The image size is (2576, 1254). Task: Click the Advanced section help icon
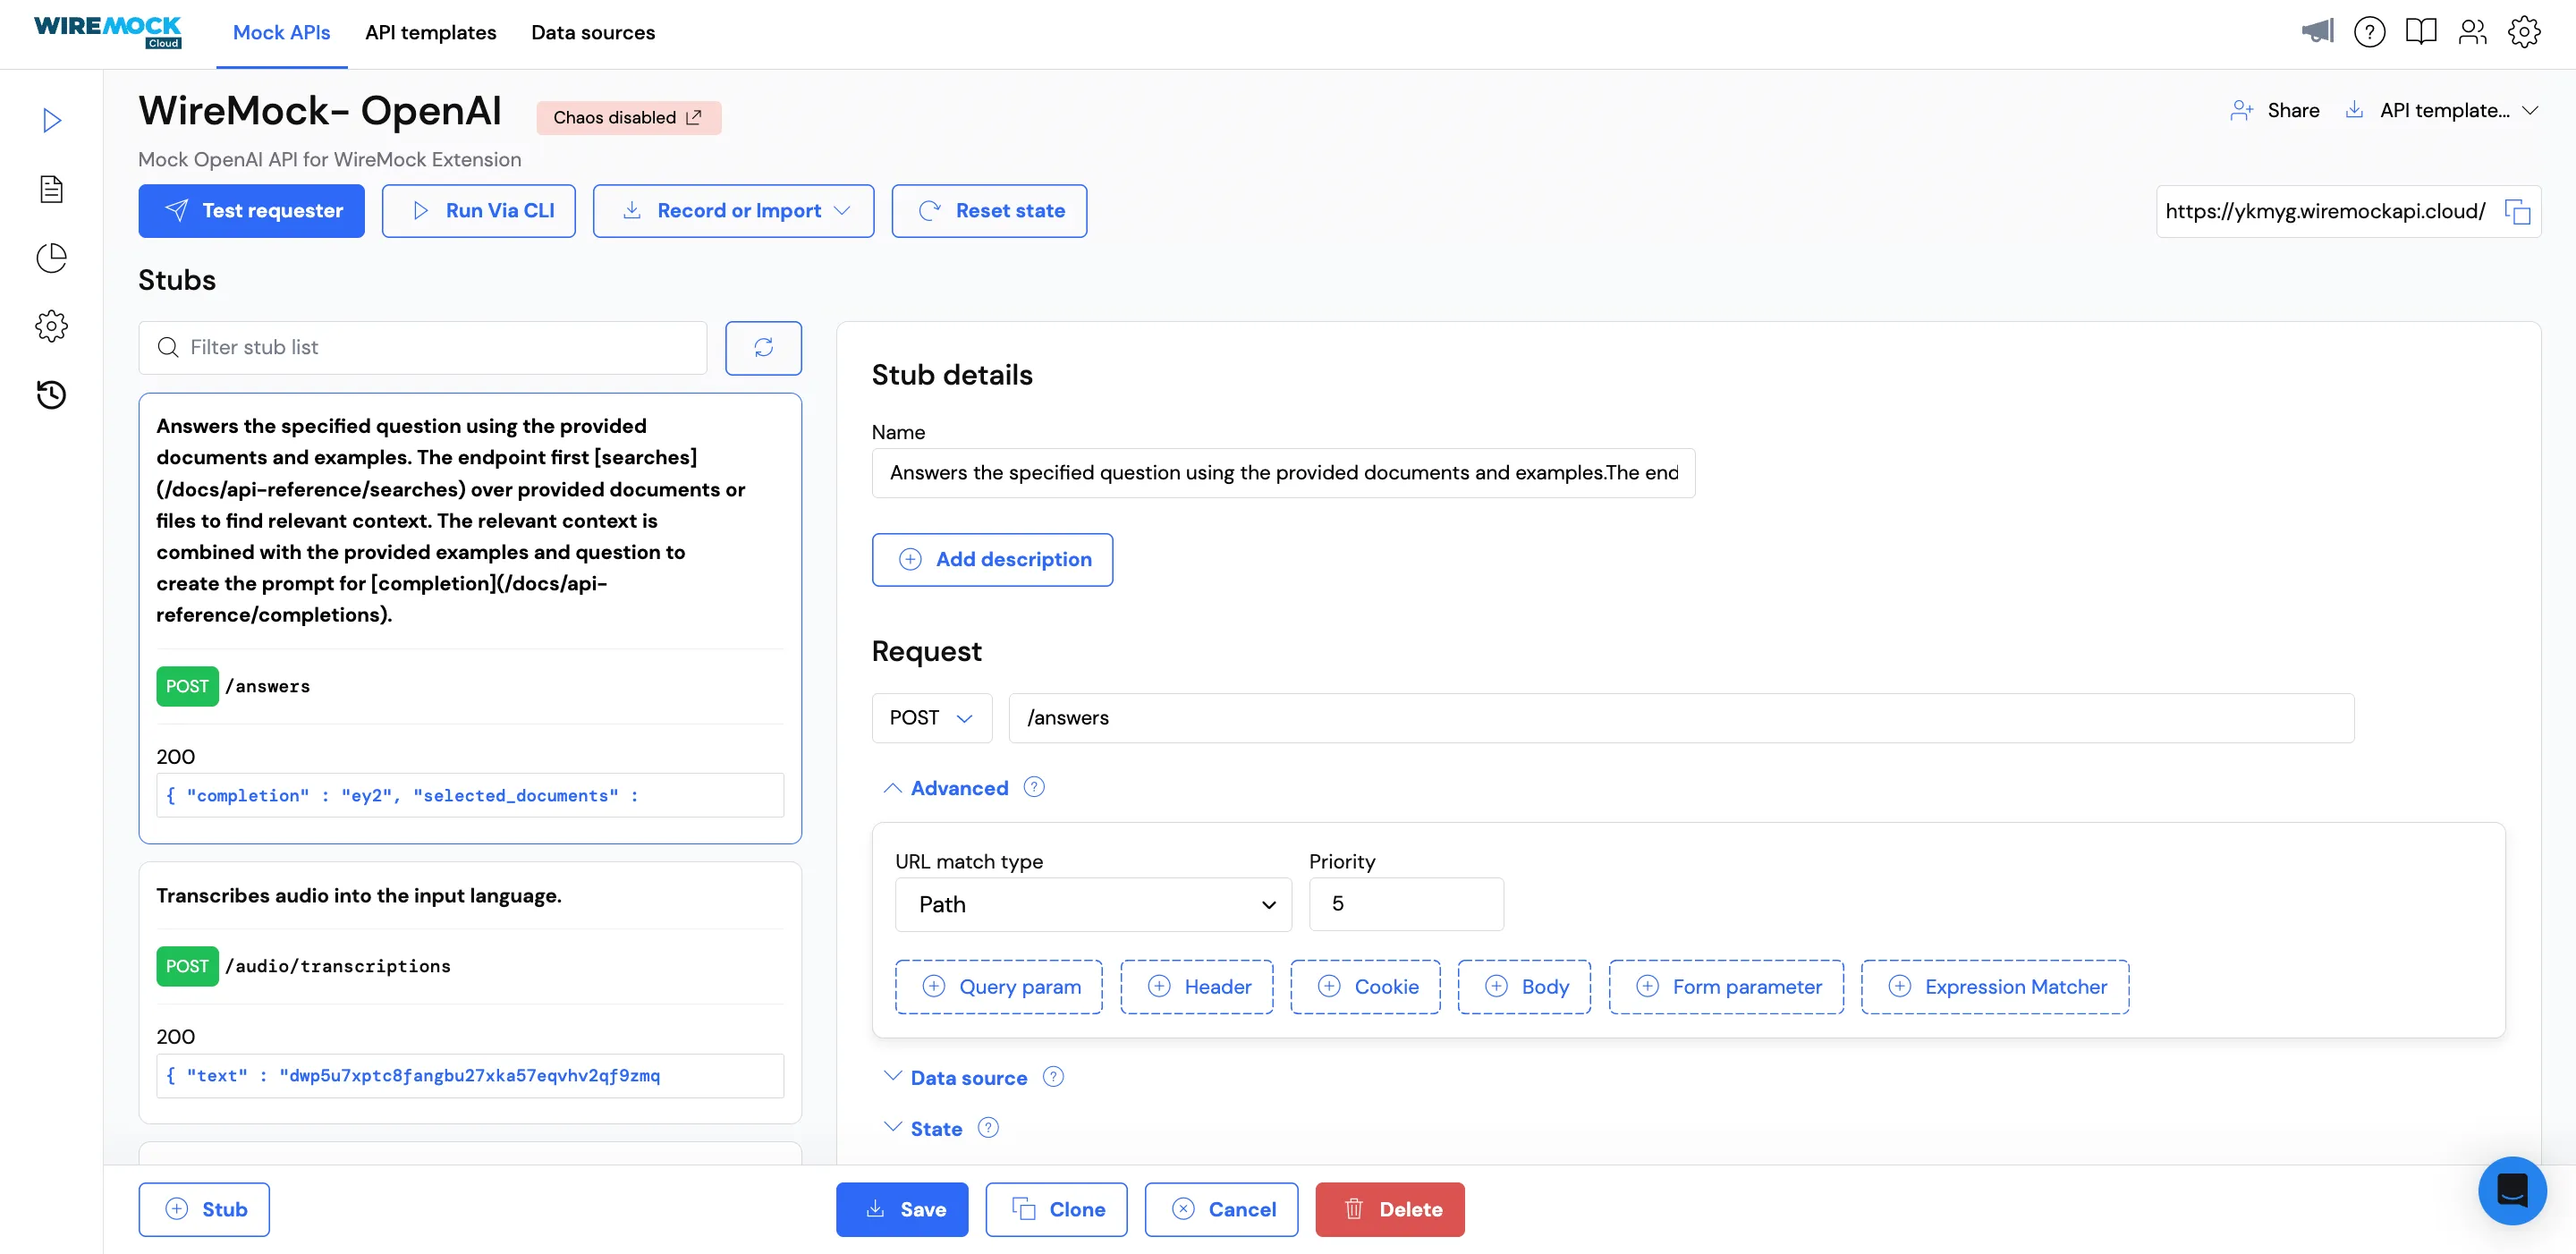click(1034, 788)
